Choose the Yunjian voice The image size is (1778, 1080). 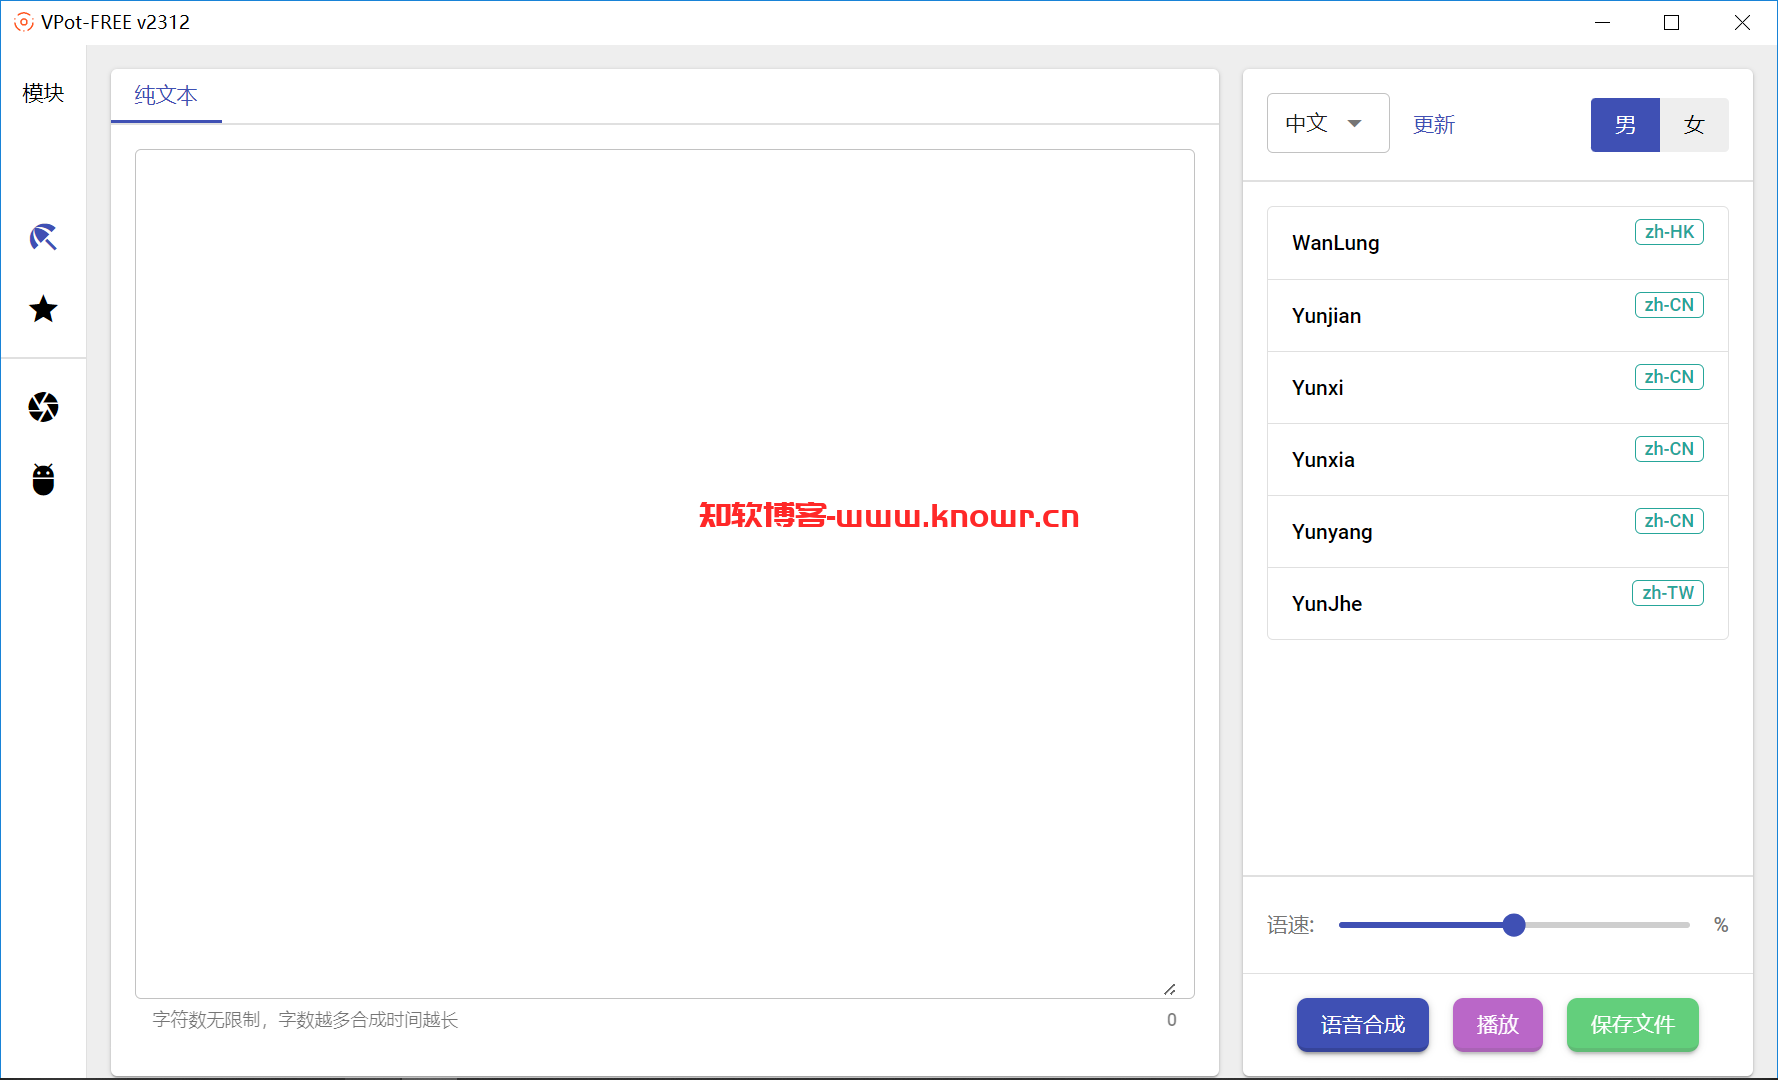click(1497, 316)
